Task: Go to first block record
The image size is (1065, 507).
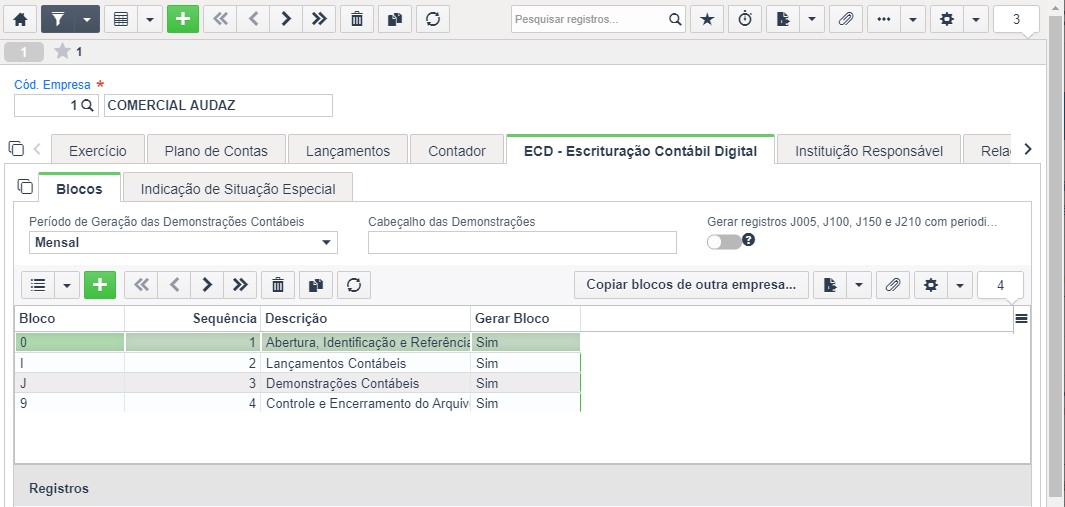Action: [x=141, y=285]
